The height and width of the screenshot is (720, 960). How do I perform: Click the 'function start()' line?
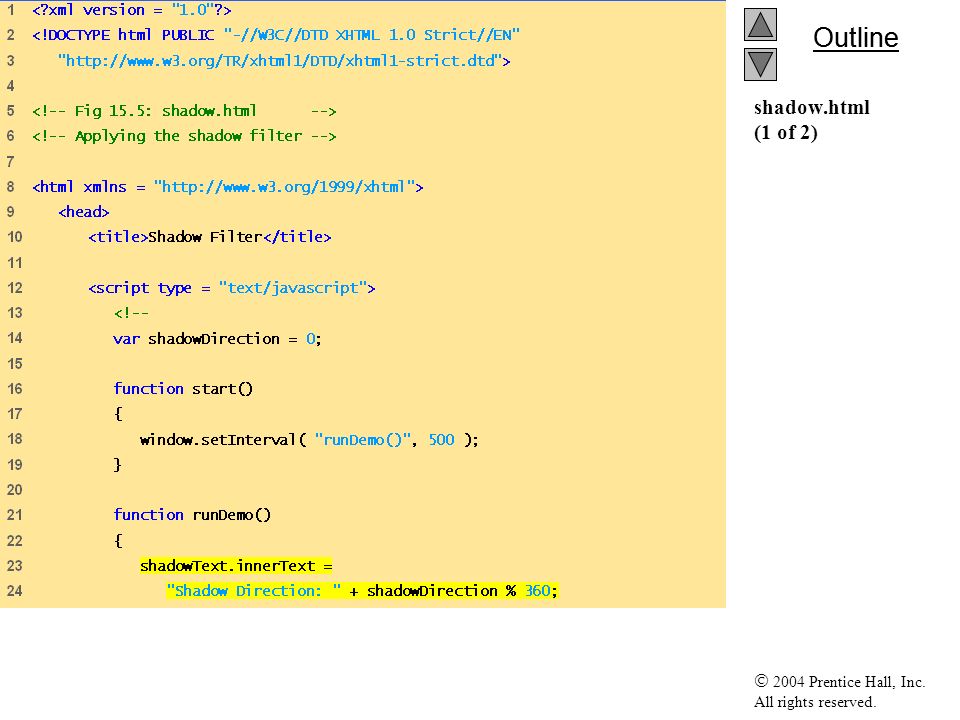pyautogui.click(x=183, y=389)
